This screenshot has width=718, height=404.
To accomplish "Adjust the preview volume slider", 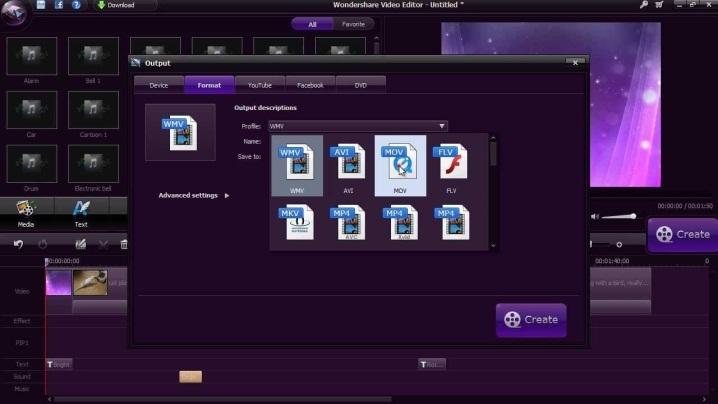I will [619, 216].
